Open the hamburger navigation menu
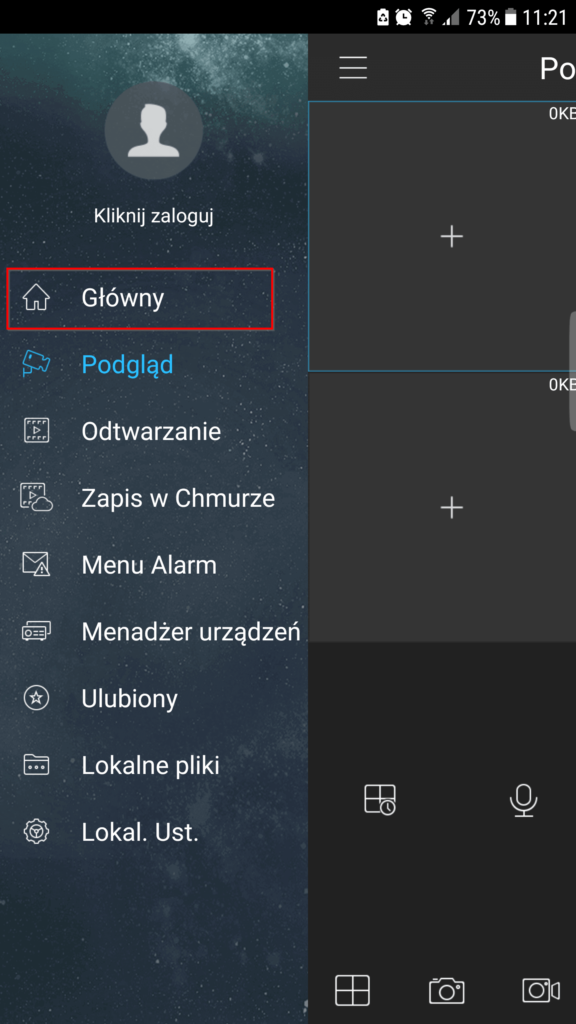This screenshot has width=576, height=1024. tap(352, 68)
